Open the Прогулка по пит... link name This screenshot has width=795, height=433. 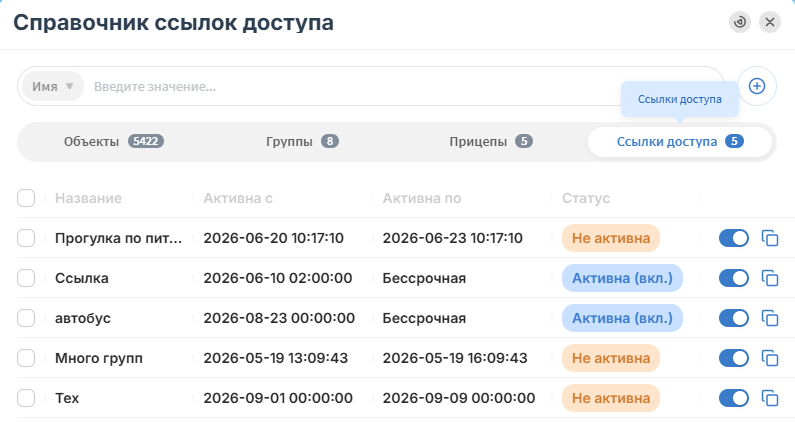[x=118, y=238]
